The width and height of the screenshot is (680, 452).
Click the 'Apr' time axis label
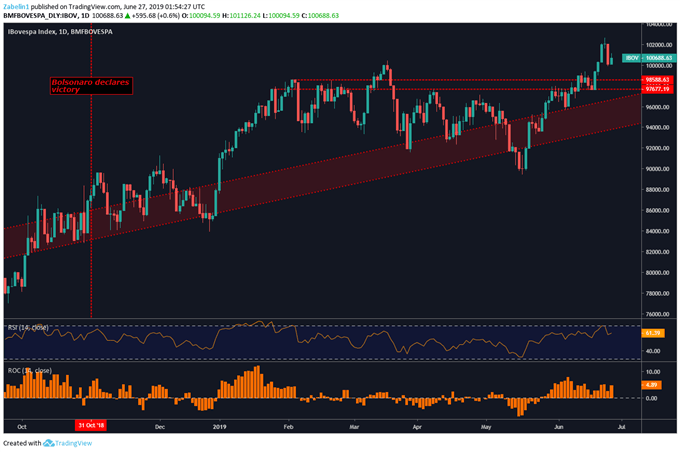coord(417,427)
